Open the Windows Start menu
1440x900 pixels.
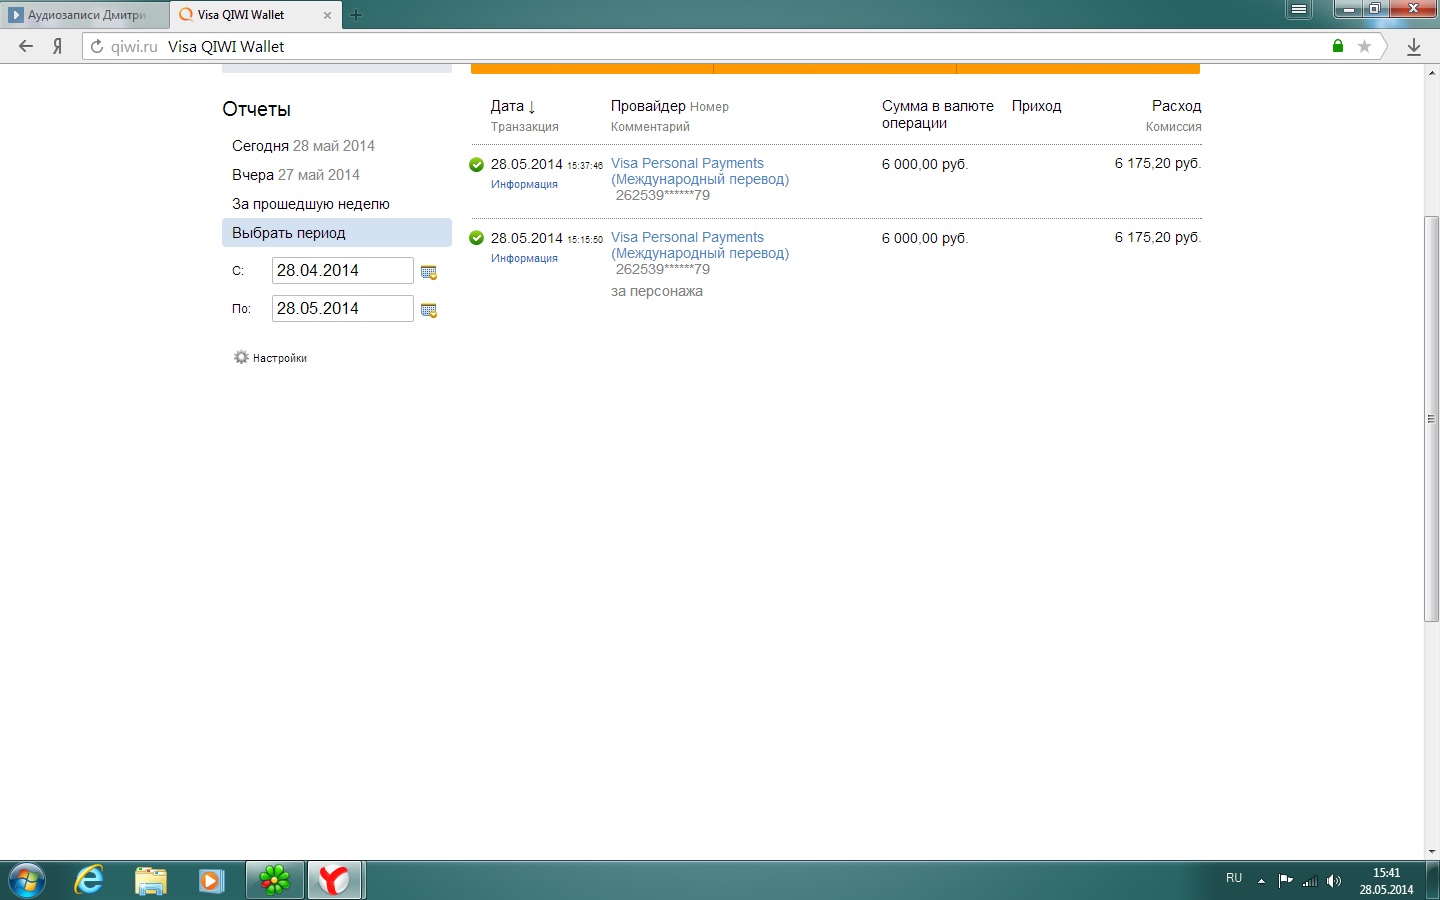coord(26,880)
